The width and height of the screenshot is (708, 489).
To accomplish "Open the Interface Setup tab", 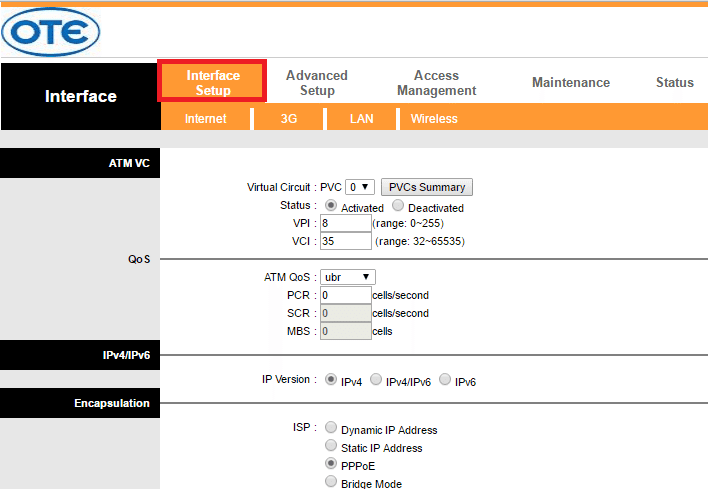I will pyautogui.click(x=213, y=83).
